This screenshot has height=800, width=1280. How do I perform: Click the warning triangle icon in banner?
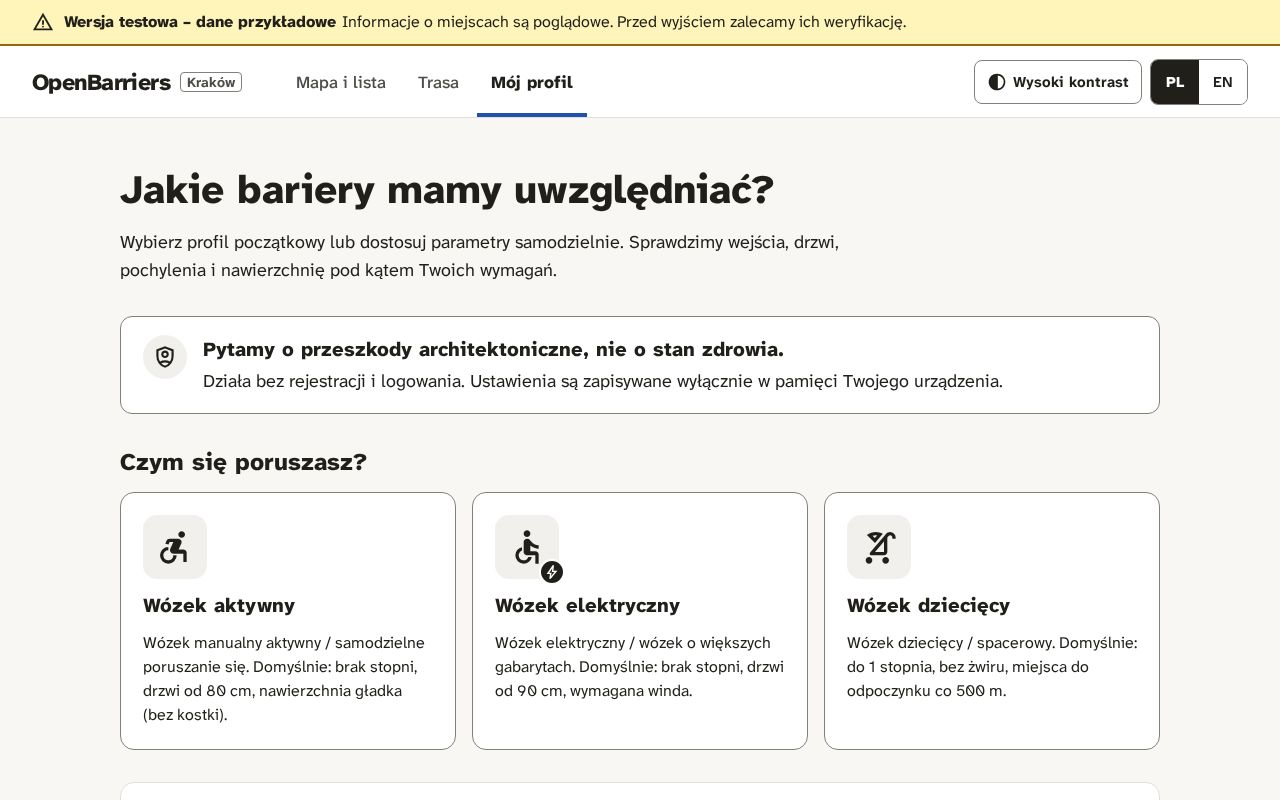43,22
